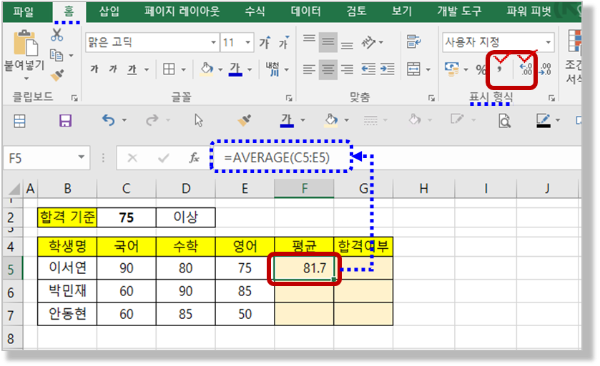
Task: Click the Paste clipboard icon
Action: [x=26, y=43]
